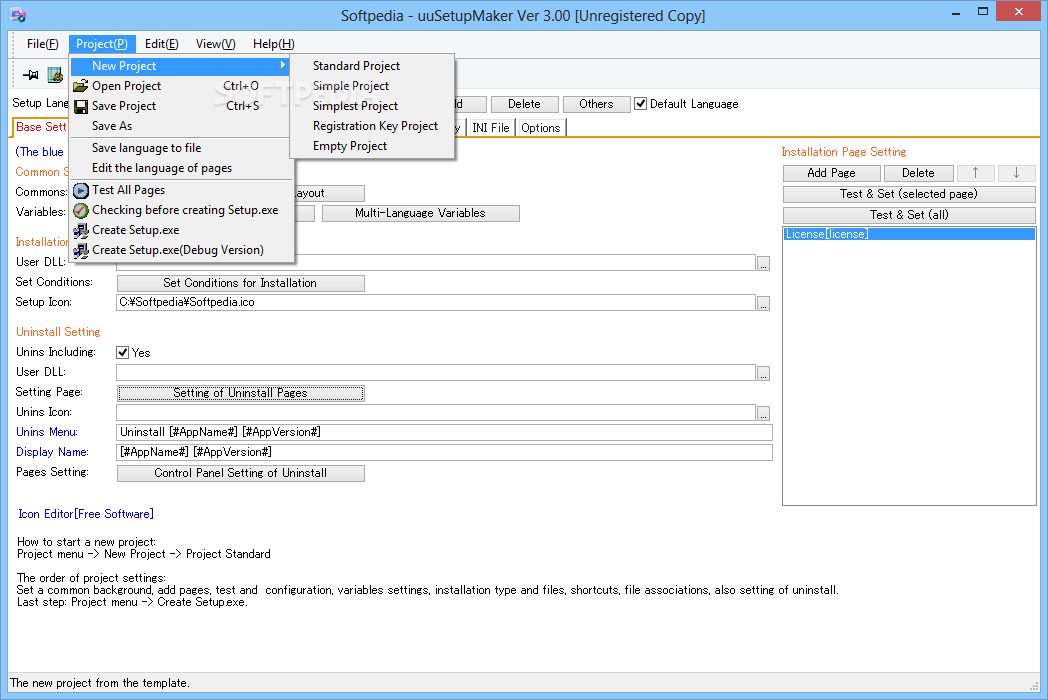This screenshot has height=700, width=1048.
Task: Click Delete in Installation Page Setting
Action: (918, 173)
